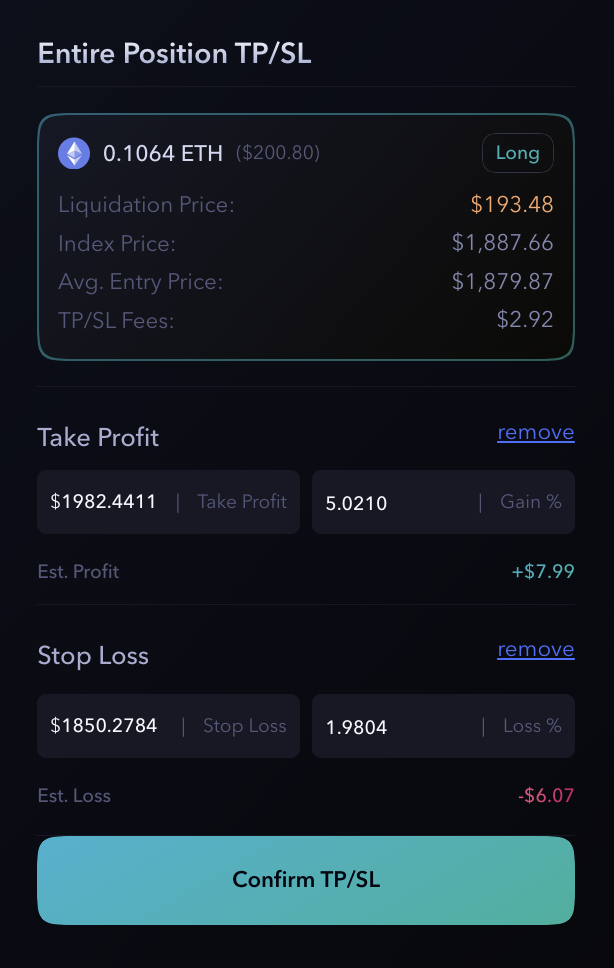Click the $193.48 liquidation price value
614x968 pixels.
512,205
